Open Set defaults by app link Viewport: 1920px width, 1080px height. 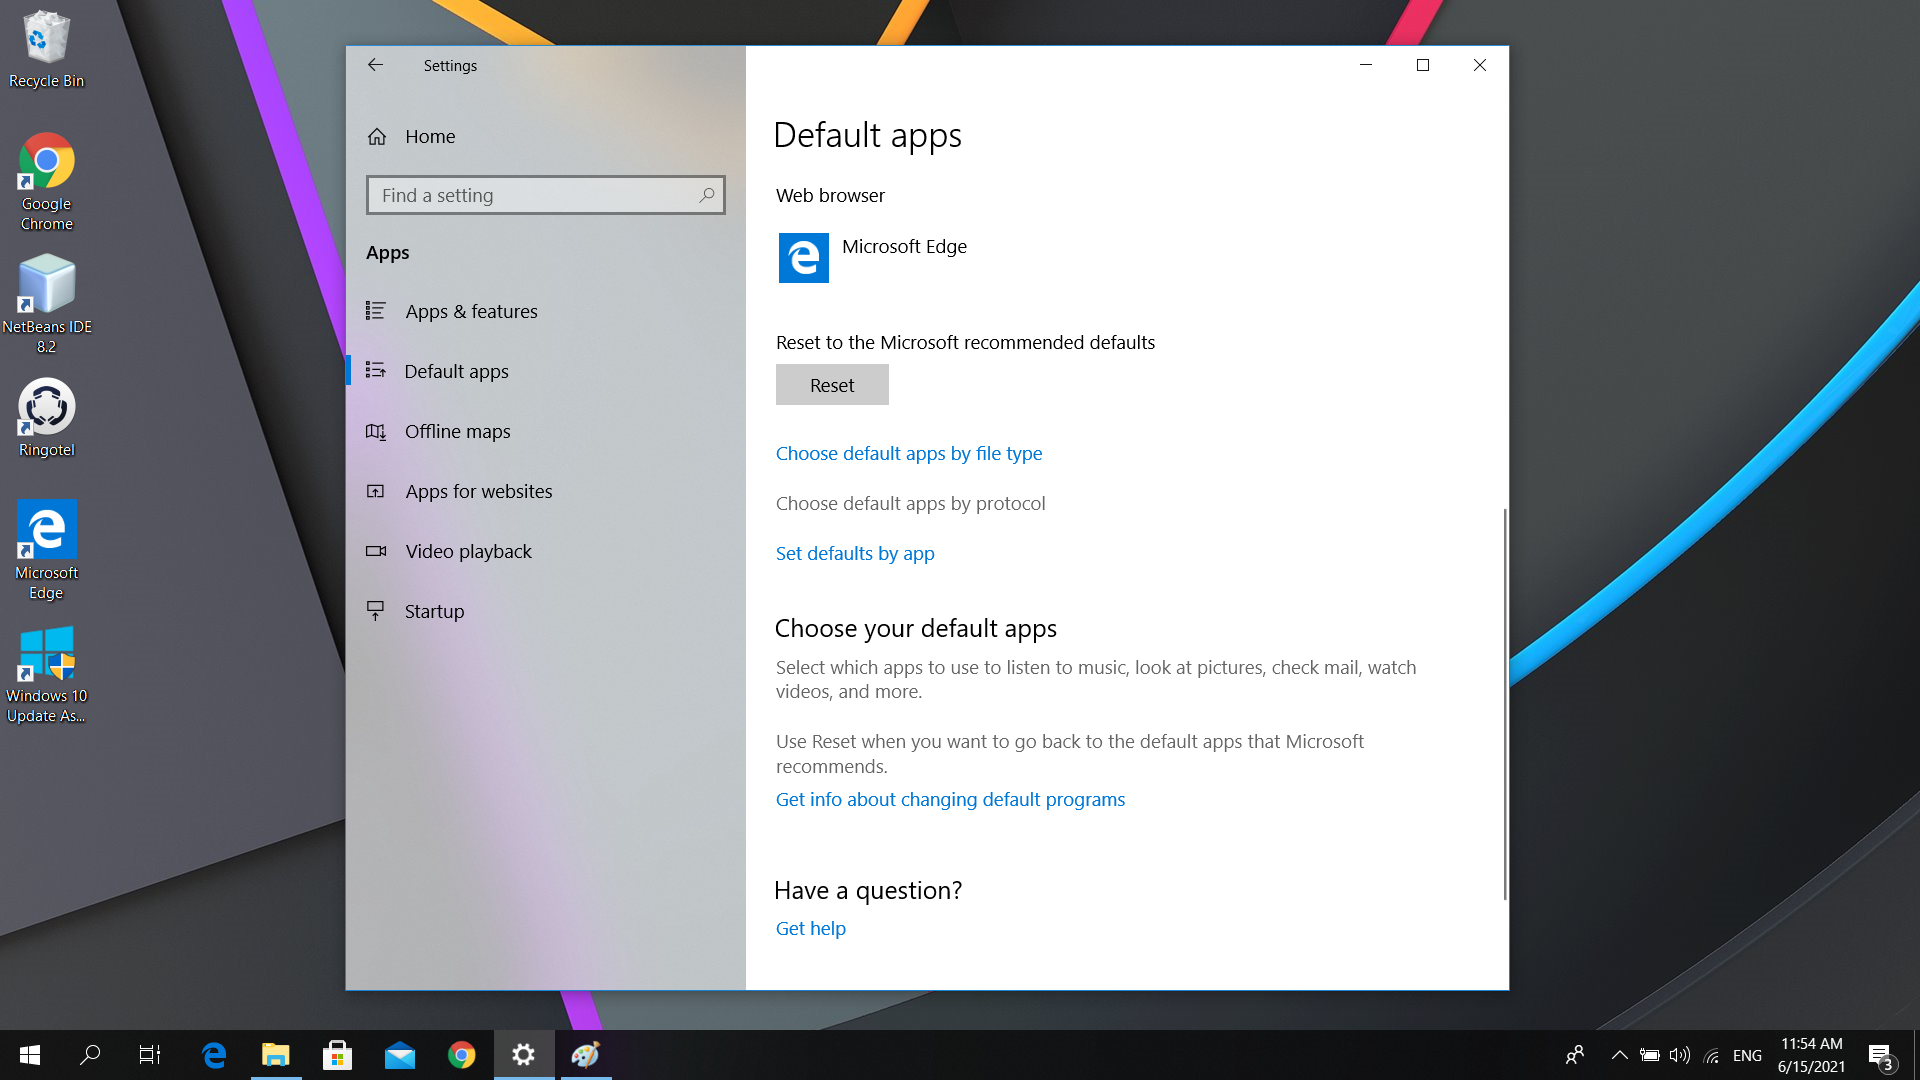(x=855, y=553)
